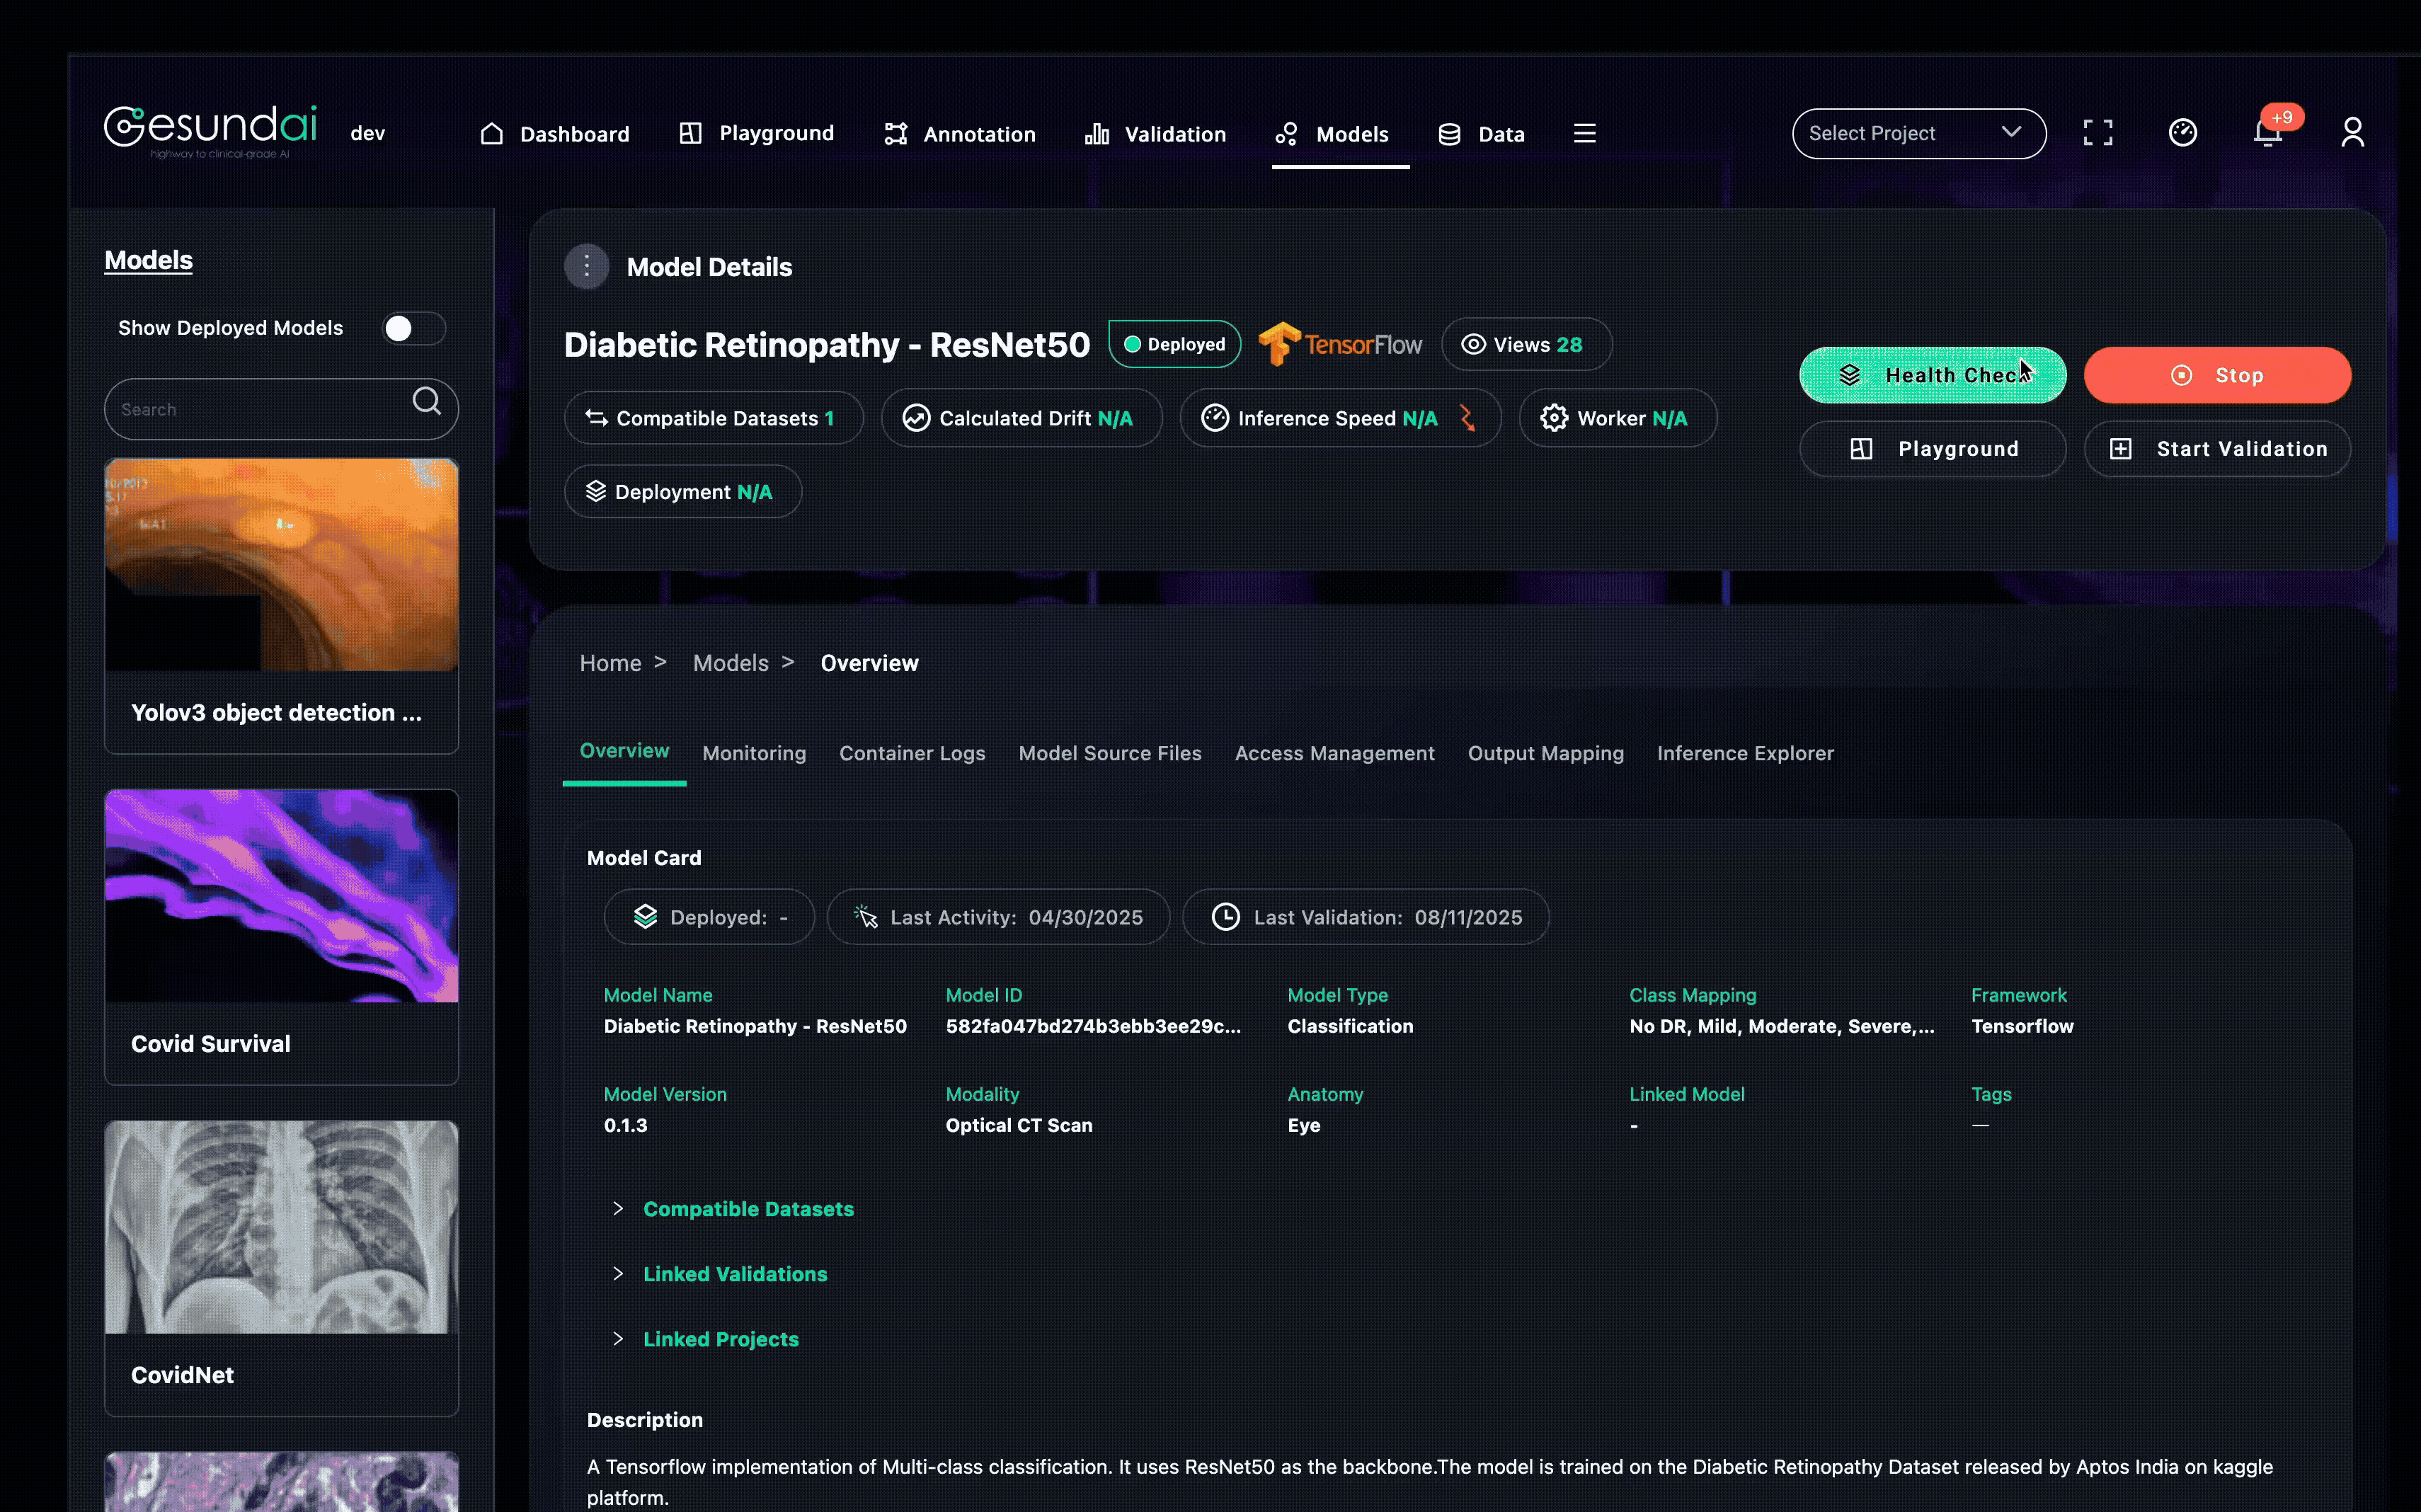Open the Select Project dropdown

1918,133
